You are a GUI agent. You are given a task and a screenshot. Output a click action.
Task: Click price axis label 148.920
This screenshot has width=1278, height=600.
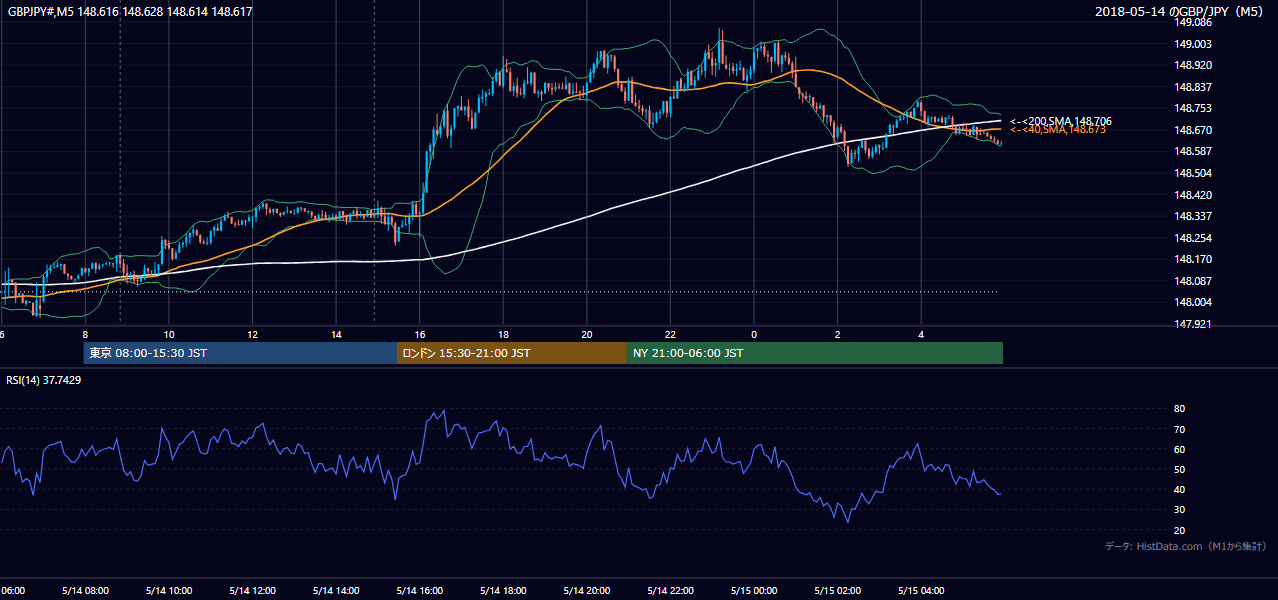pyautogui.click(x=1192, y=65)
